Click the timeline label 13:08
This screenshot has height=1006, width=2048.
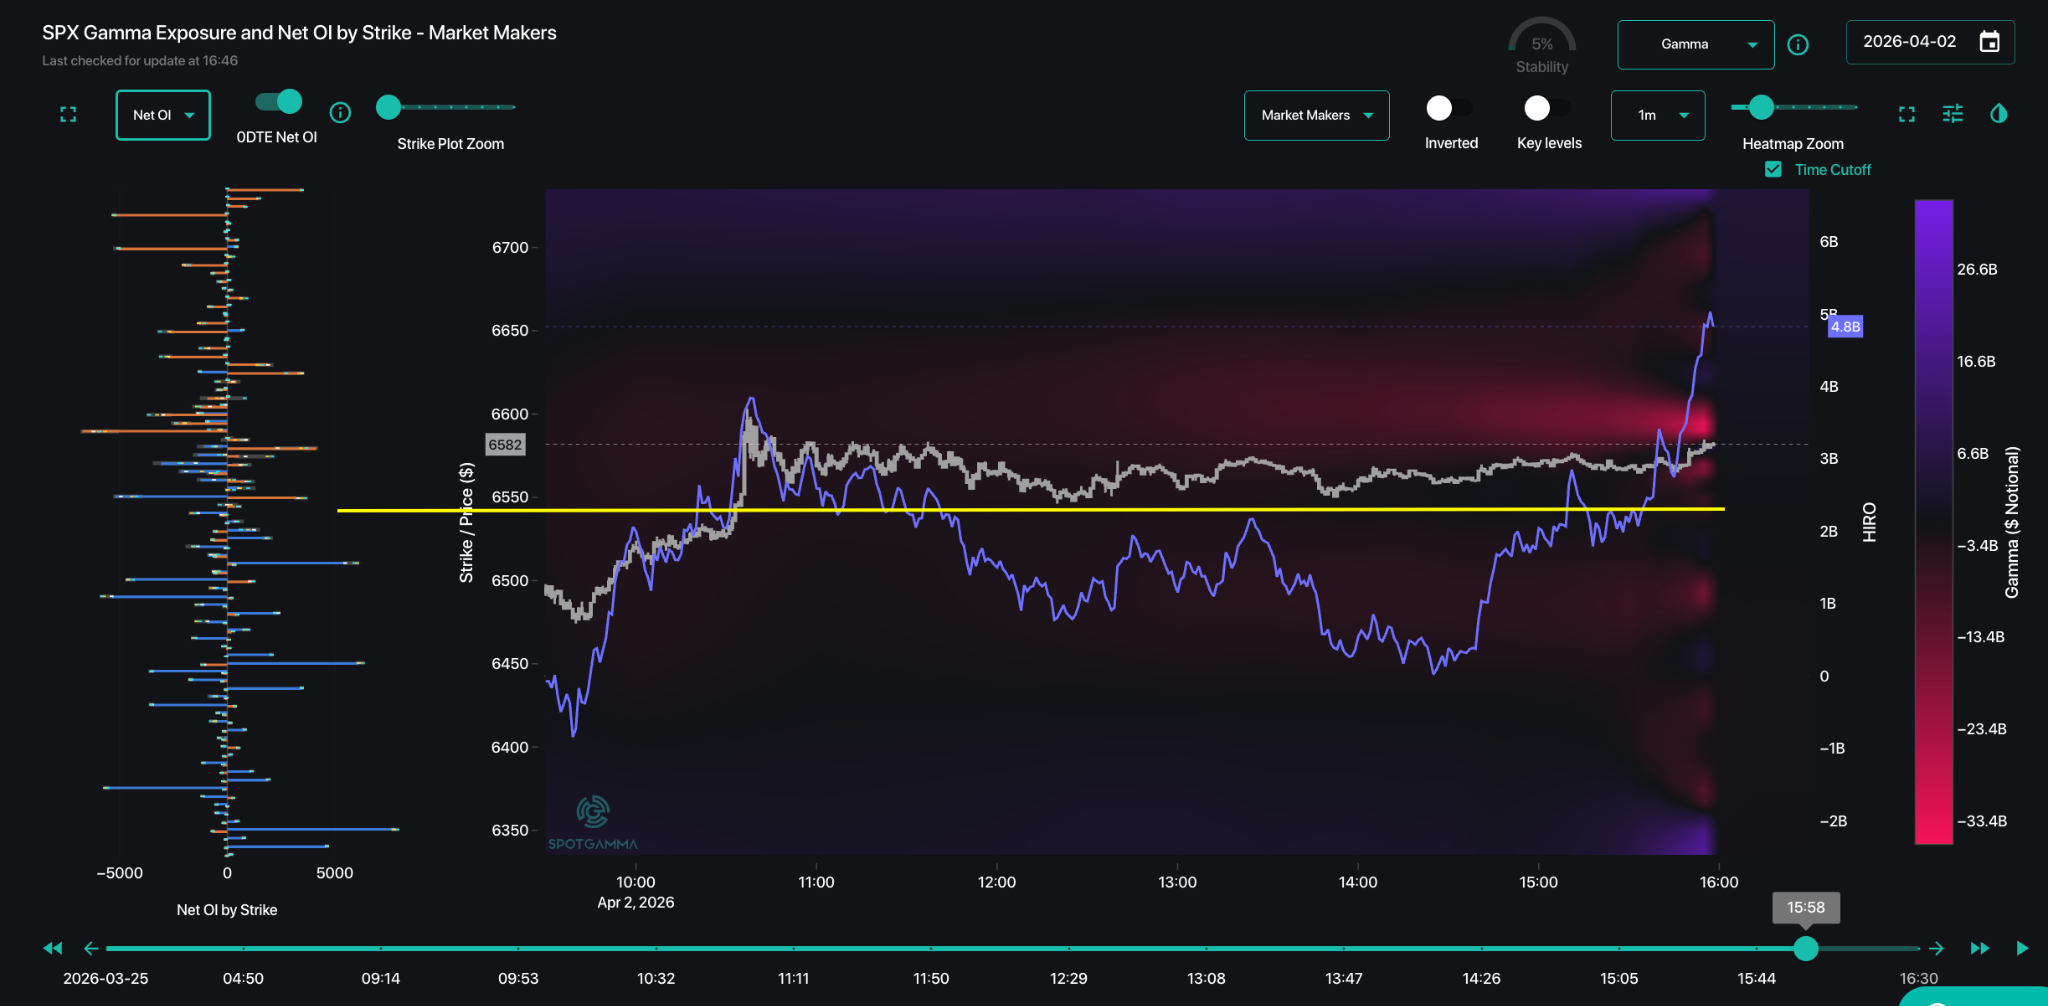pos(1206,979)
